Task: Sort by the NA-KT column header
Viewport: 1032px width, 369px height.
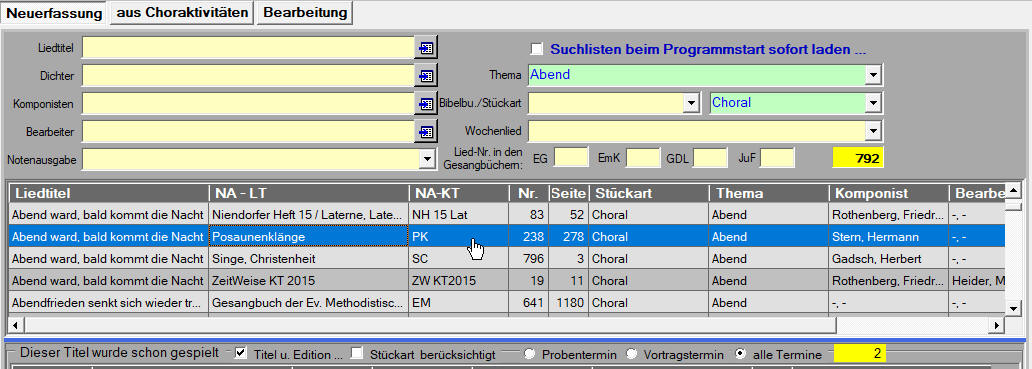Action: pos(459,193)
